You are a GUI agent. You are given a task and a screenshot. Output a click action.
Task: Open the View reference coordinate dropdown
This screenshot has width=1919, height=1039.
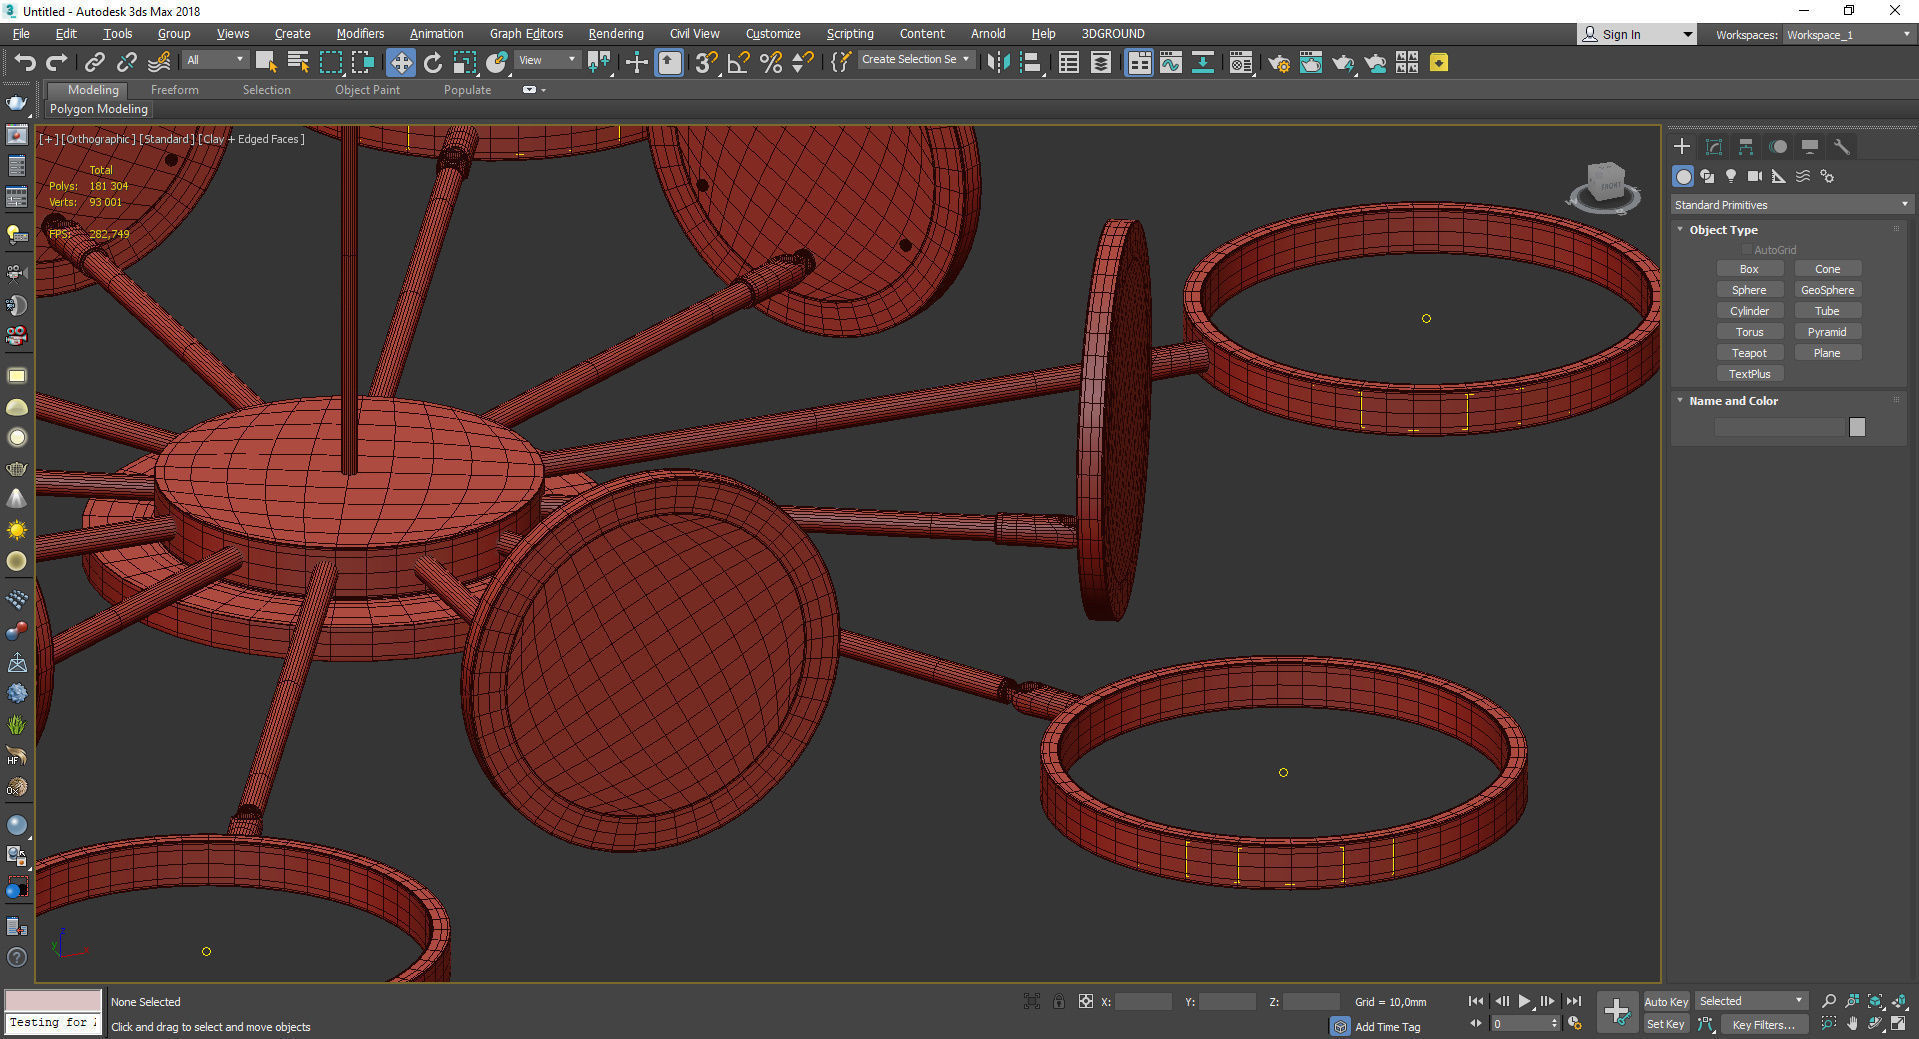pyautogui.click(x=547, y=60)
